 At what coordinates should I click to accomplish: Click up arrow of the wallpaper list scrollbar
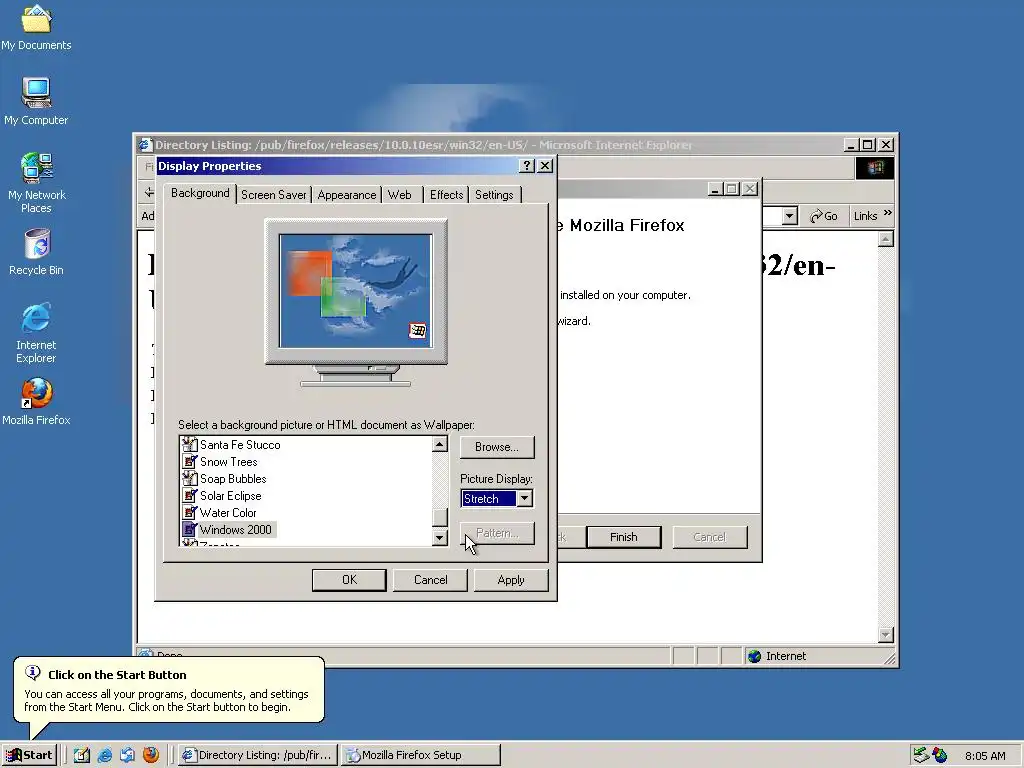[440, 445]
